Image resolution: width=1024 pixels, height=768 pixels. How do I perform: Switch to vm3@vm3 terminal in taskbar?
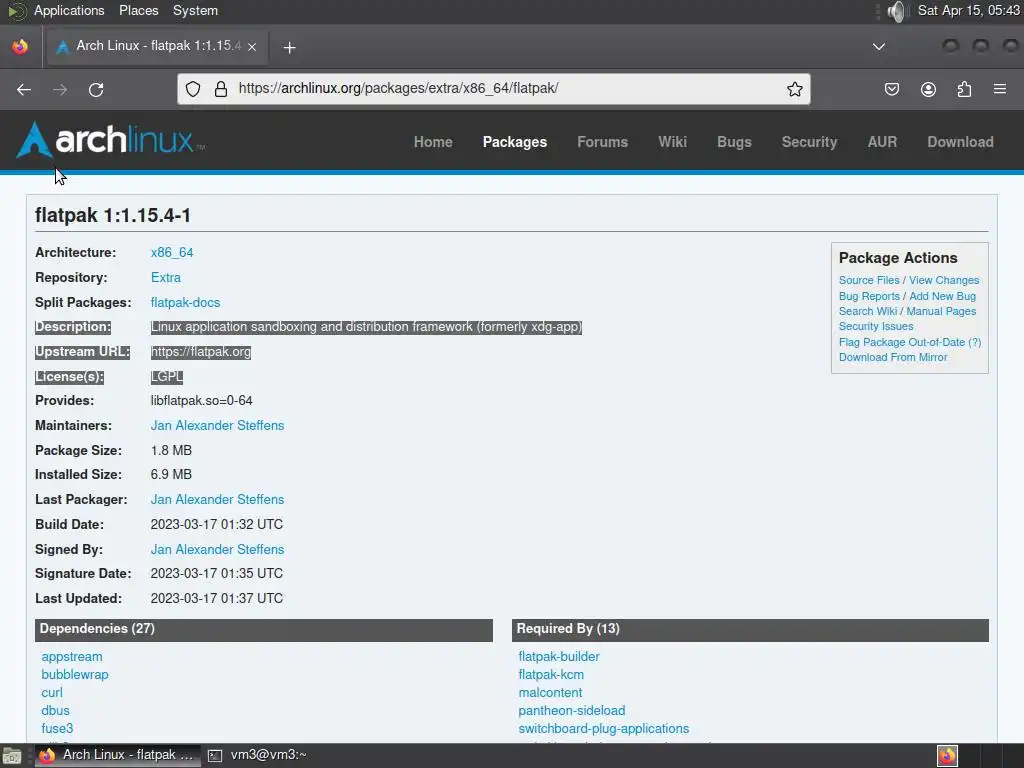258,755
